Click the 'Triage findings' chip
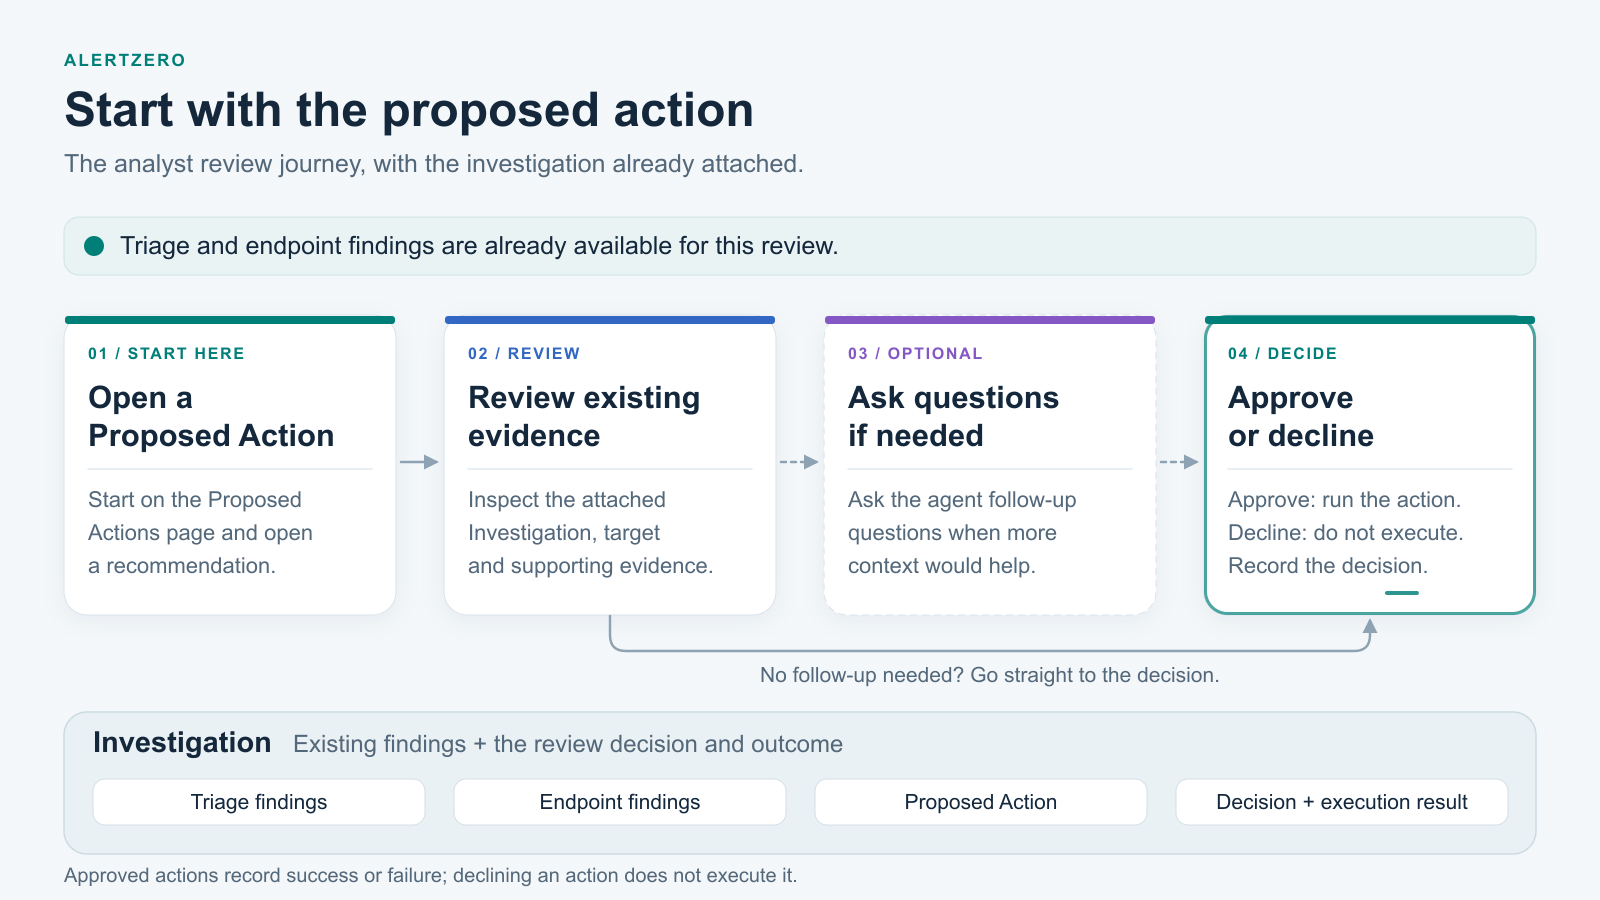The image size is (1600, 900). click(259, 802)
